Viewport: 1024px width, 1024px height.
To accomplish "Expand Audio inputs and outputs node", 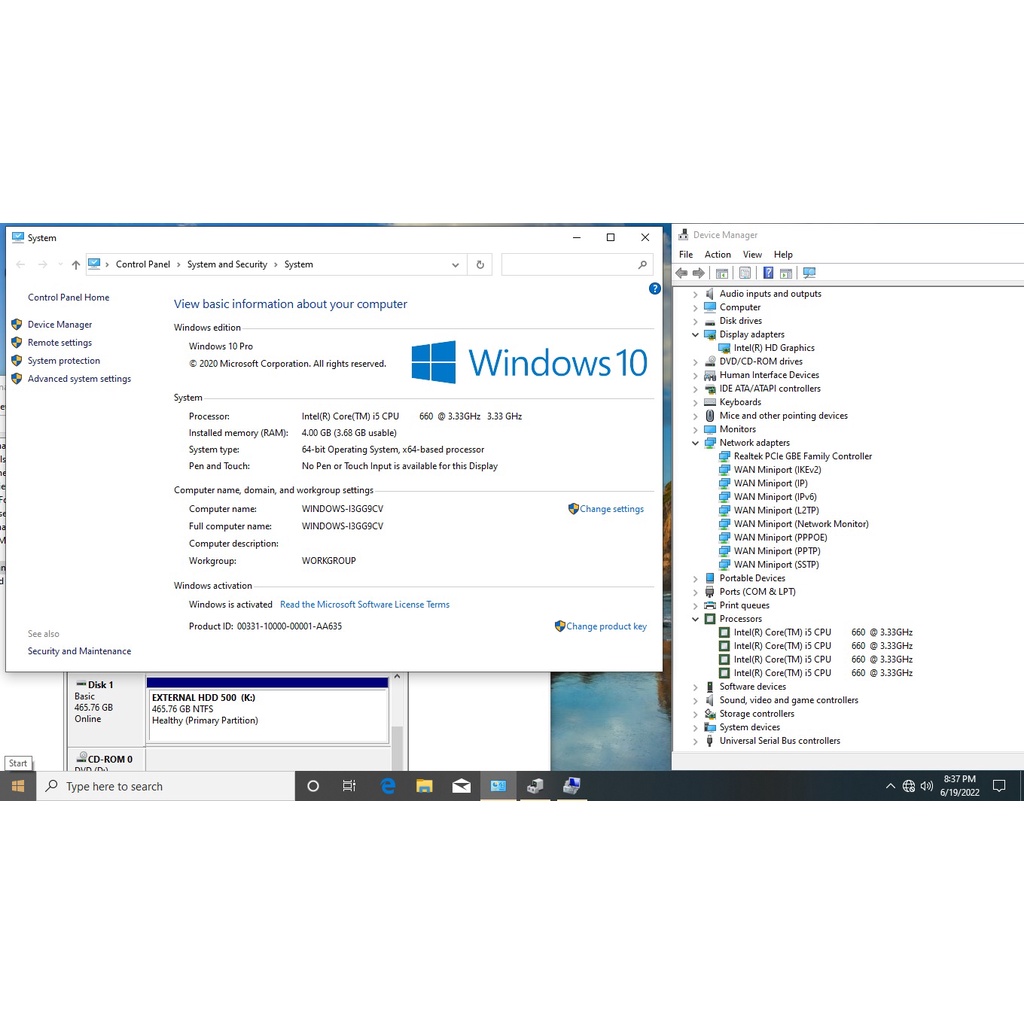I will (x=696, y=295).
